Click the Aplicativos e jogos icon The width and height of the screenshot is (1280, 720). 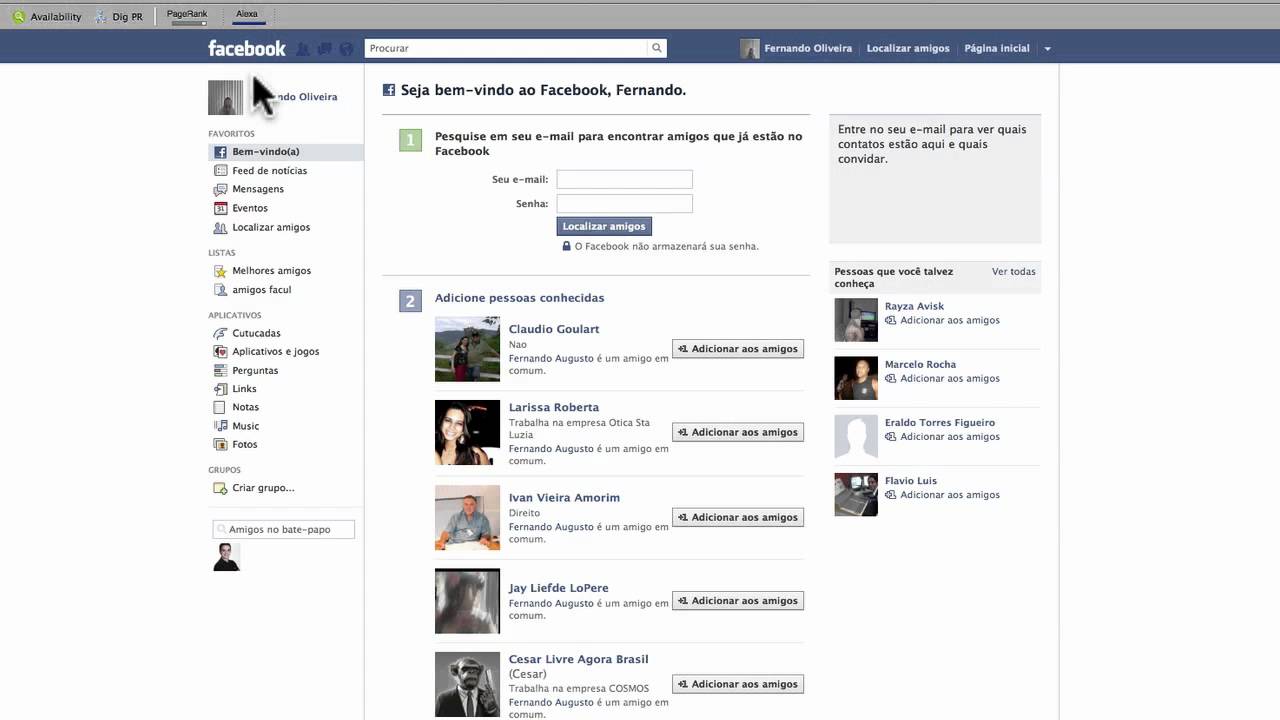[x=221, y=352]
